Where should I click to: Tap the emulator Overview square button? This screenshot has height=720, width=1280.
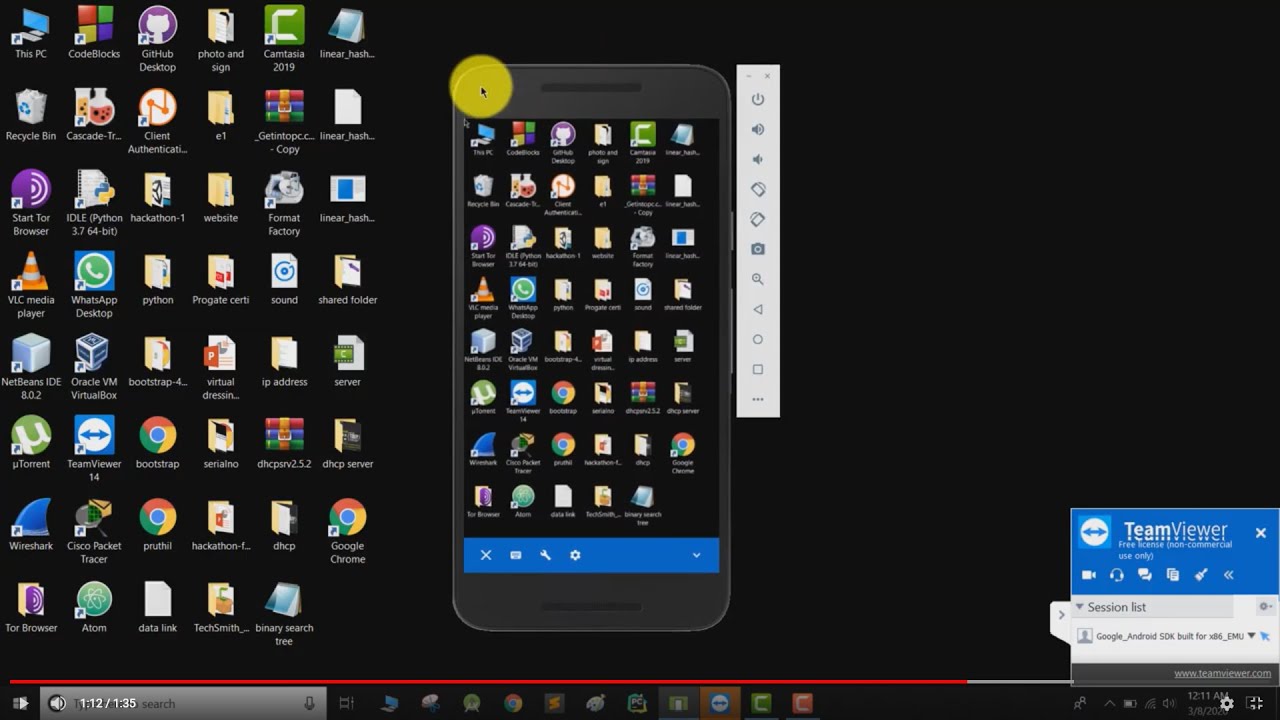tap(758, 369)
